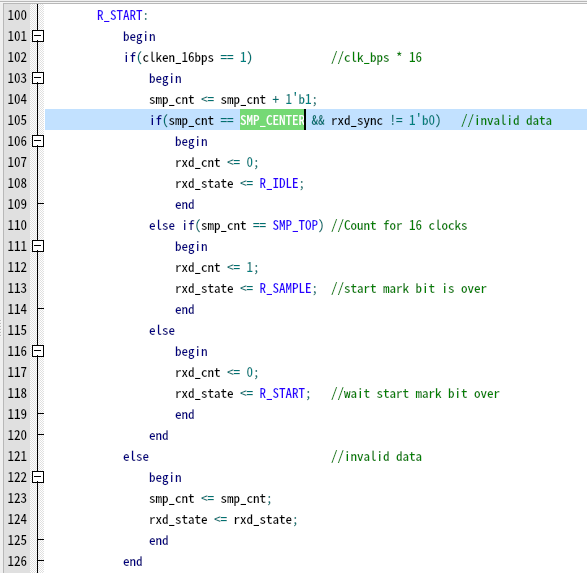
Task: Click the 1'b1 literal on line 104
Action: tap(298, 99)
